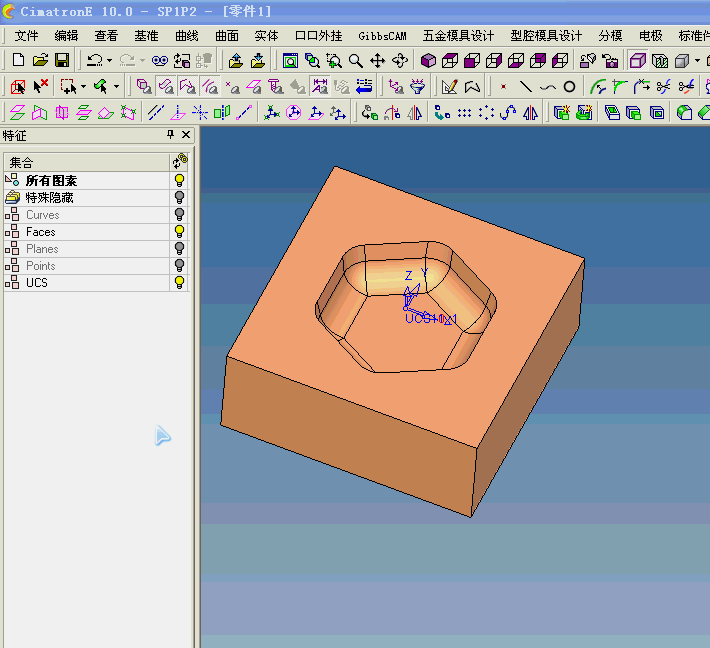
Task: Show the Planes set via its bulb
Action: (179, 249)
